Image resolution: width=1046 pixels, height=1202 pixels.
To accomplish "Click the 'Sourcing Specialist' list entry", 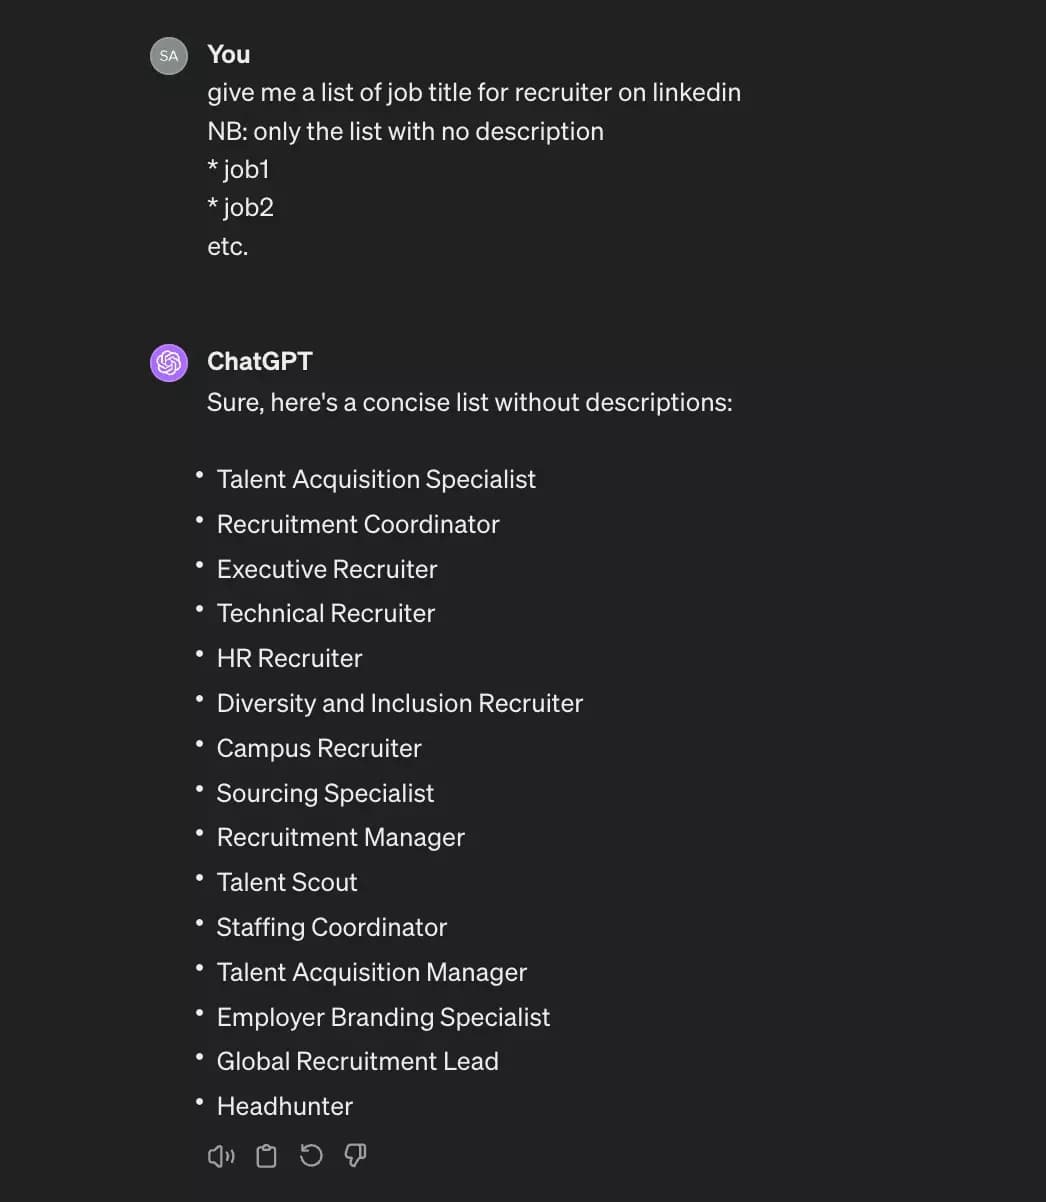I will point(325,793).
